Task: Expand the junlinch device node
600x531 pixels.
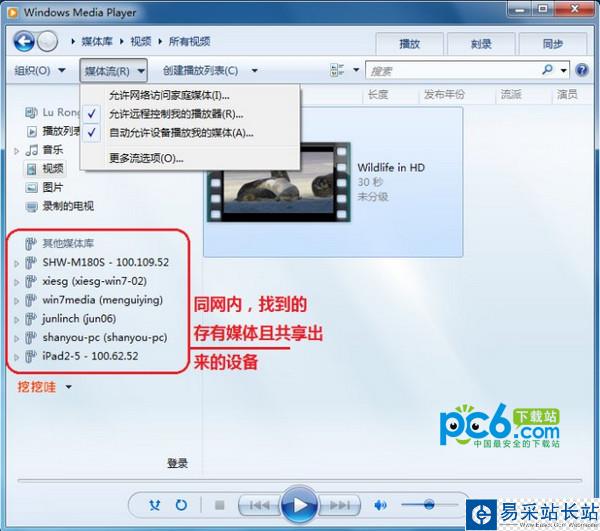Action: pyautogui.click(x=16, y=320)
